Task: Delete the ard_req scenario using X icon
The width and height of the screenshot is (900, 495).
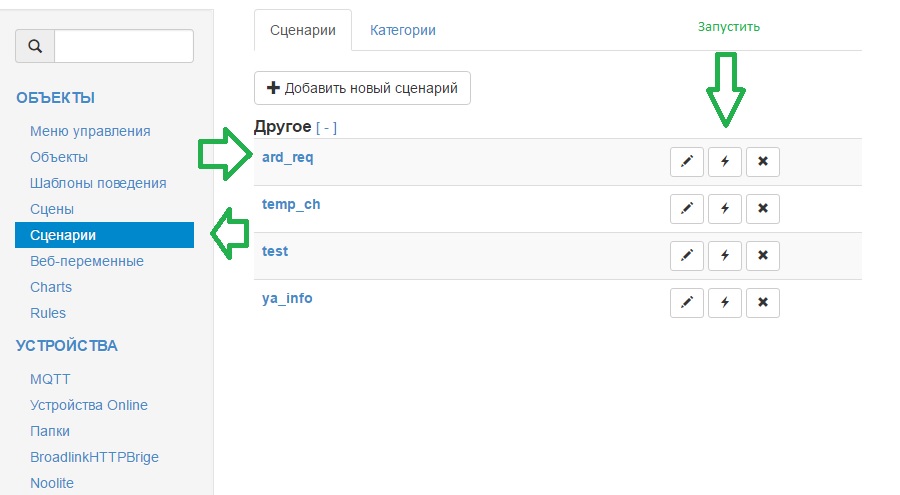Action: coord(763,162)
